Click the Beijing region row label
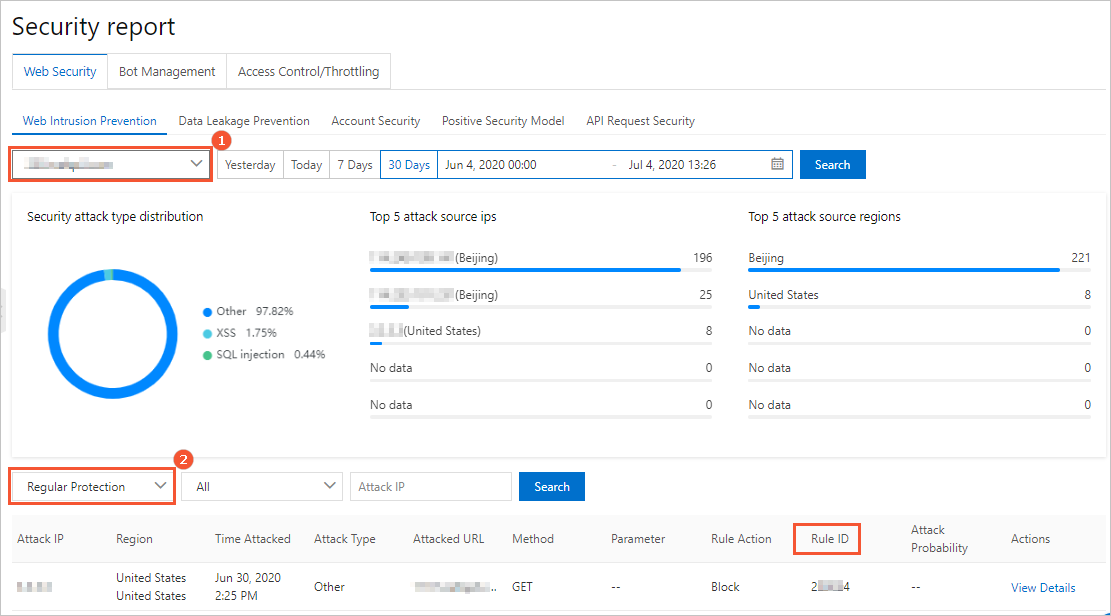 pyautogui.click(x=766, y=258)
